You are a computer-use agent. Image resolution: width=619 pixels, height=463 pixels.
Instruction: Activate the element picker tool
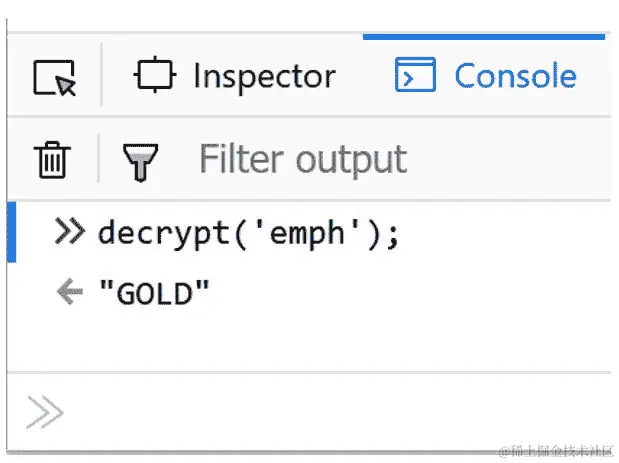point(54,77)
